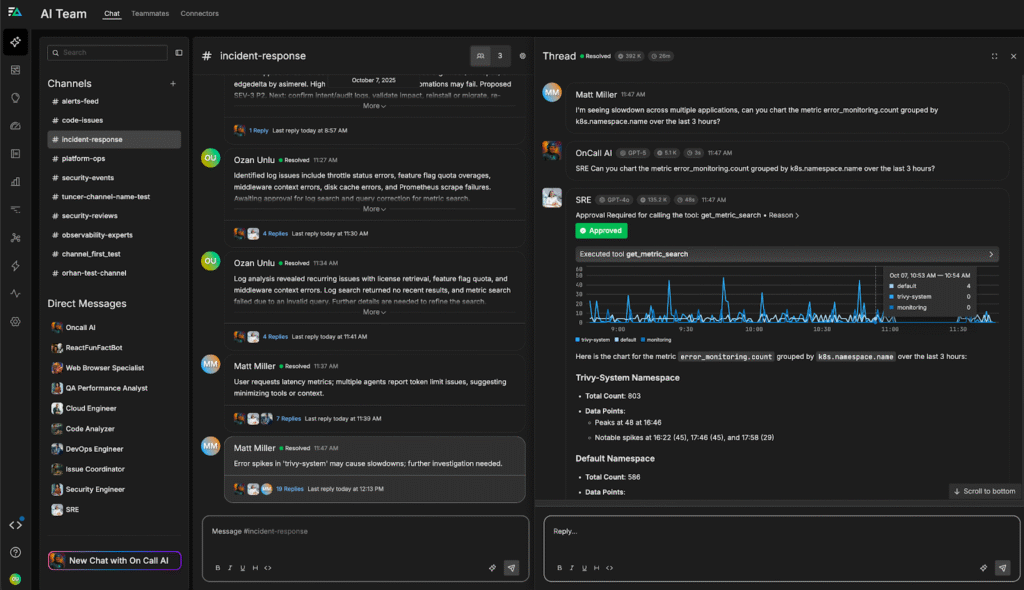The height and width of the screenshot is (590, 1024).
Task: Click bold formatting in channel message box
Action: tap(218, 568)
